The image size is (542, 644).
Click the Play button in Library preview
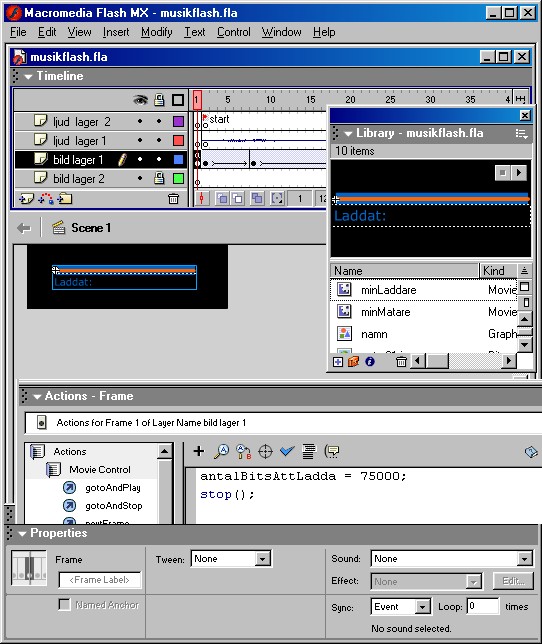point(519,172)
